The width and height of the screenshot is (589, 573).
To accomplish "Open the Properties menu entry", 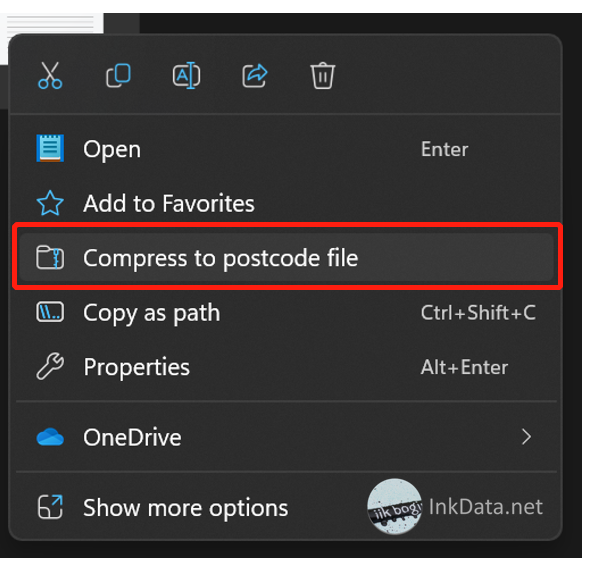I will point(286,367).
